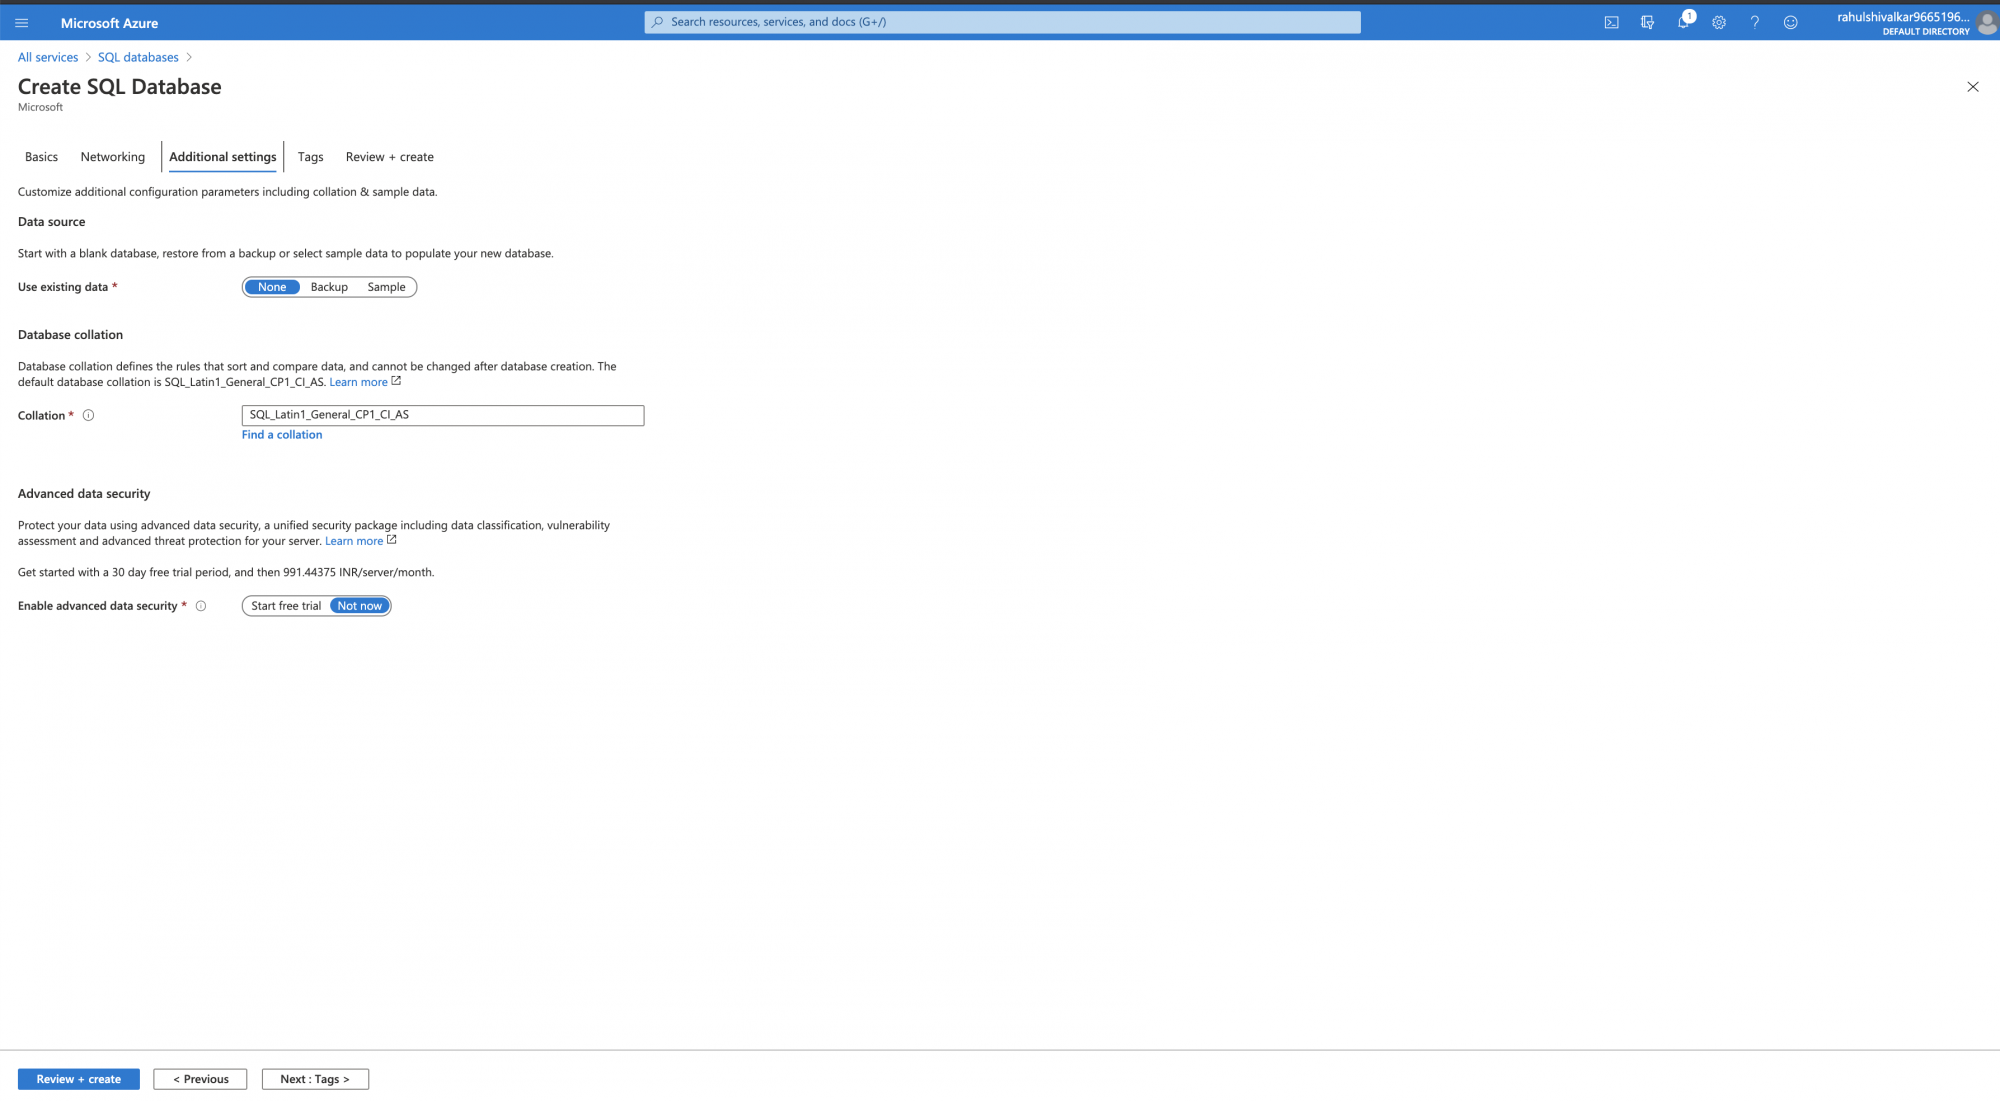
Task: Open Cloud Shell from top bar
Action: pyautogui.click(x=1611, y=22)
